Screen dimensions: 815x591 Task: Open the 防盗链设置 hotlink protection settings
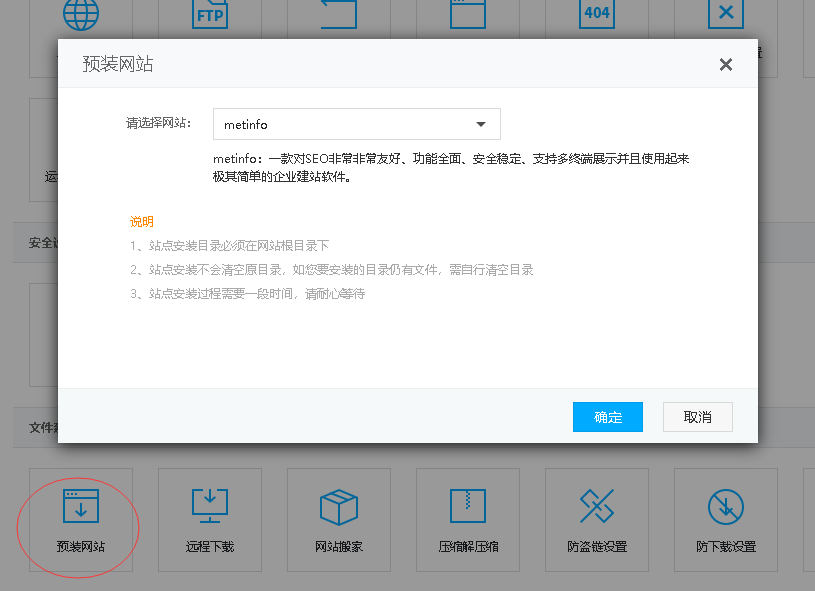(597, 520)
